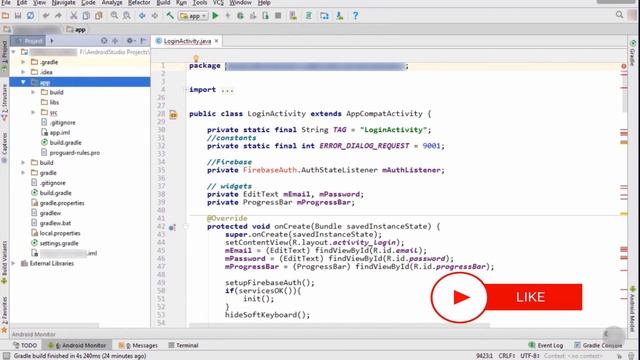The height and width of the screenshot is (360, 640).
Task: Click the Synchronize toolbar icon
Action: point(30,16)
